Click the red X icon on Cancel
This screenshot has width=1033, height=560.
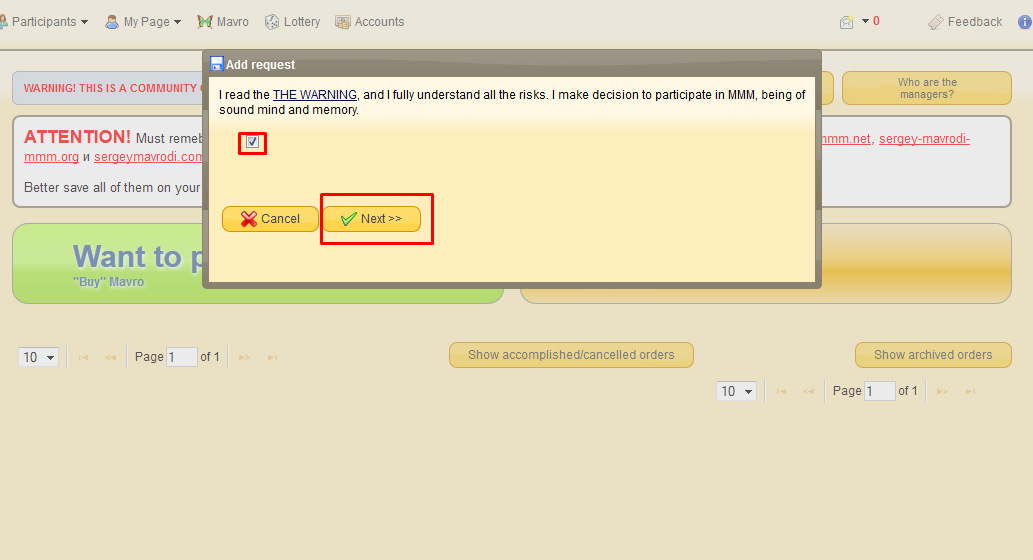point(248,219)
